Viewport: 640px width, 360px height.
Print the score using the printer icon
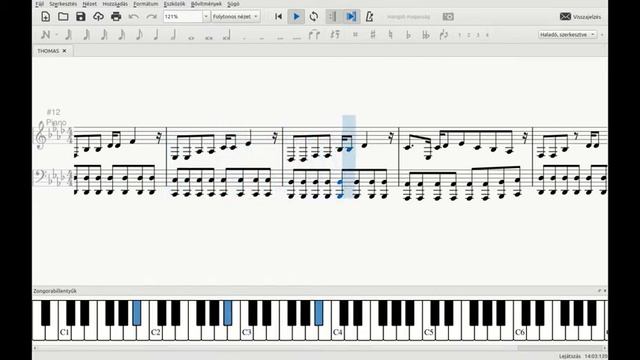(x=116, y=17)
